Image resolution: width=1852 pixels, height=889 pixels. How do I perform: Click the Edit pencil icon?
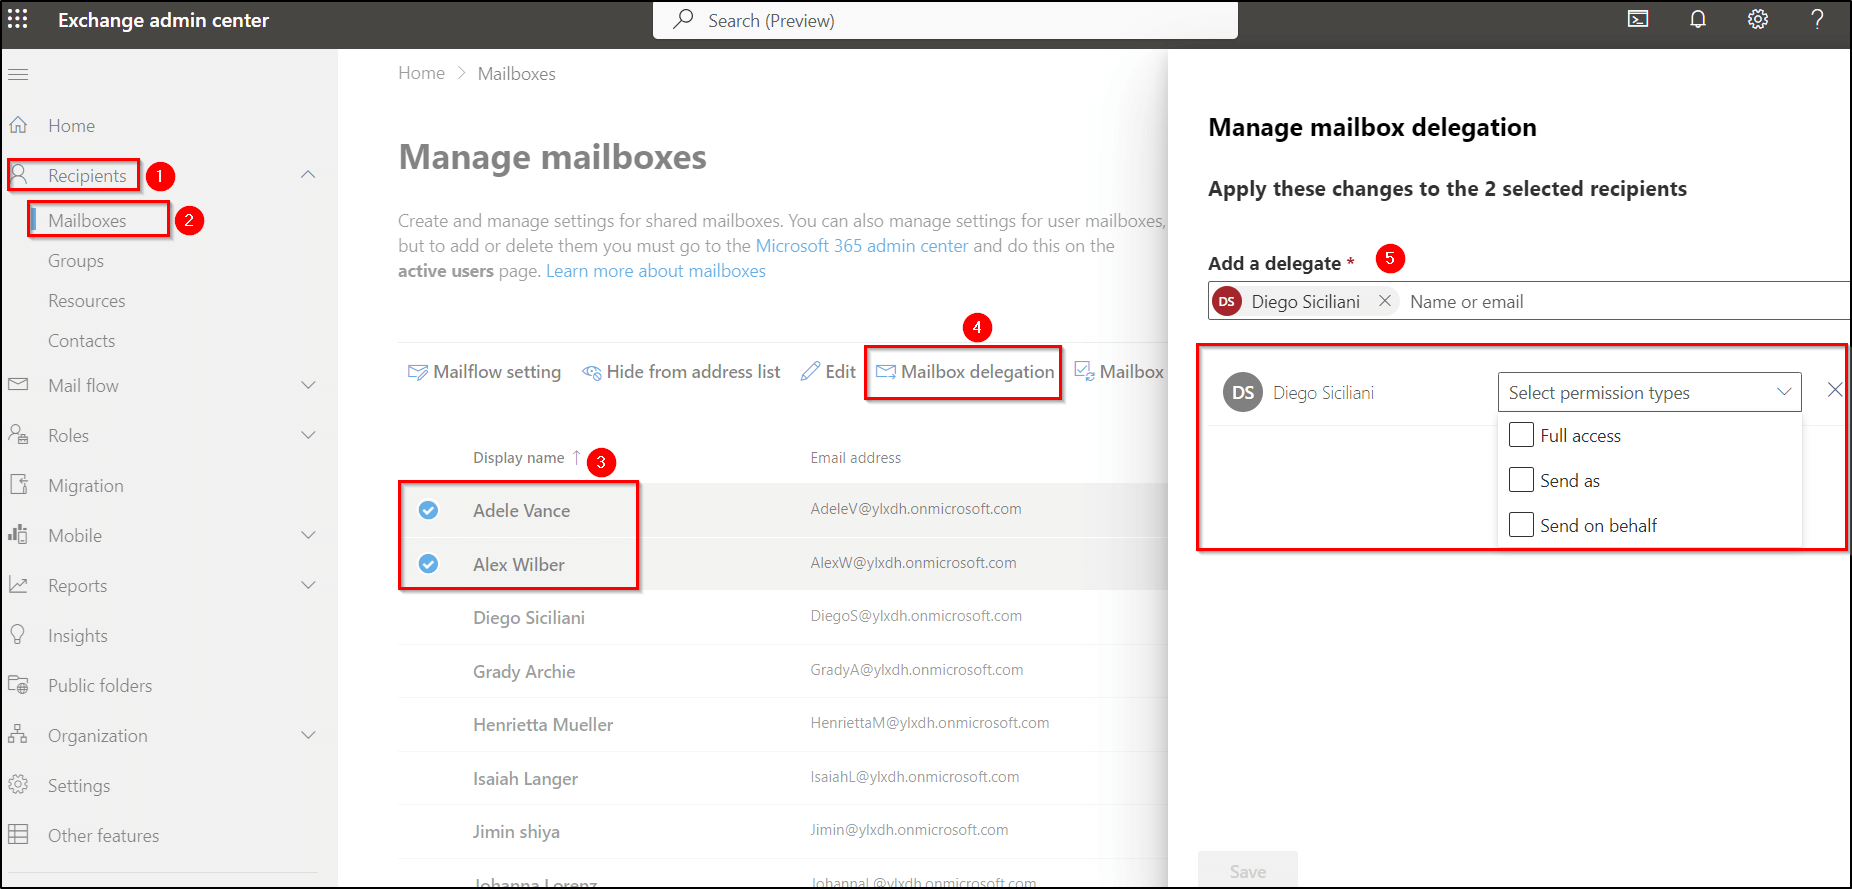(810, 371)
